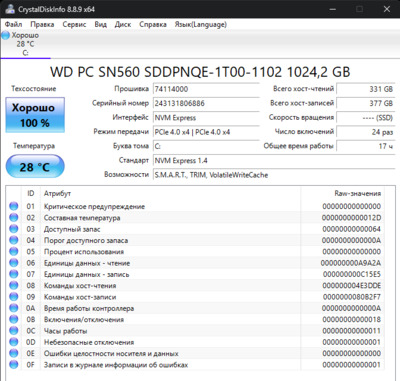The width and height of the screenshot is (400, 381).
Task: Click the status circle next to Критическое предупреждение
Action: [14, 206]
